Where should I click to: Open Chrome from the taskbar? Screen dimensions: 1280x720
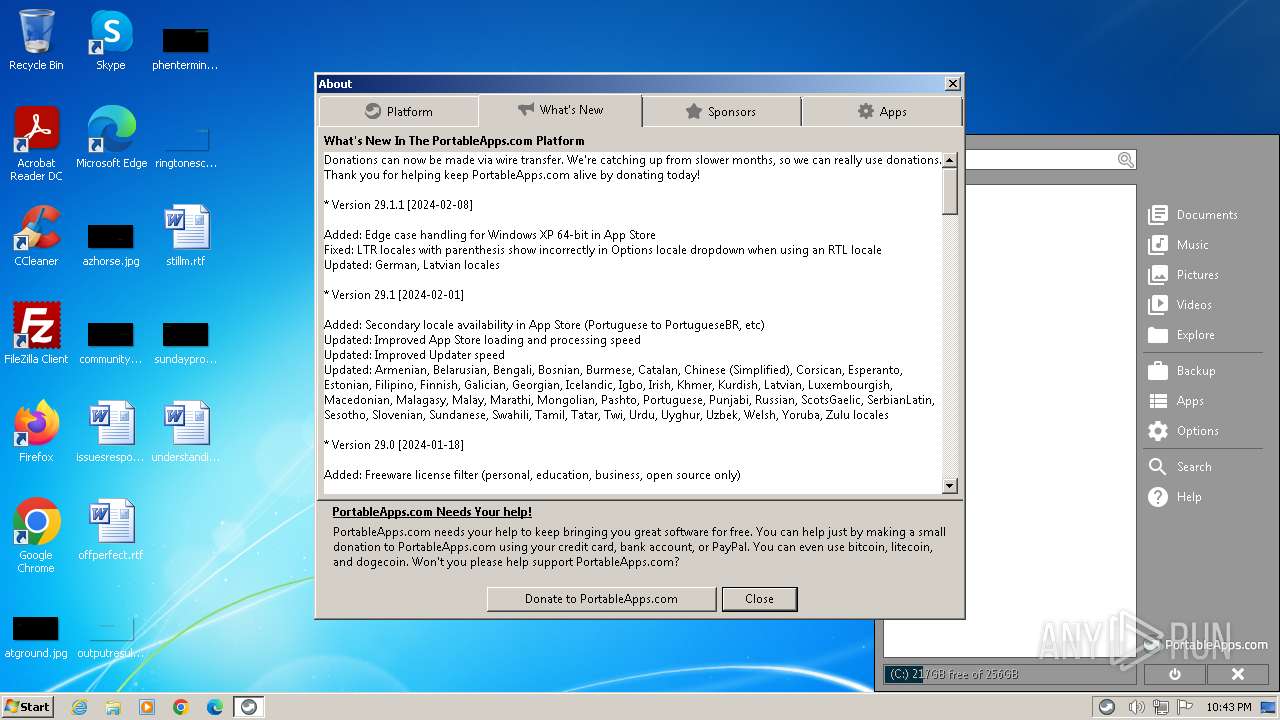click(x=181, y=707)
